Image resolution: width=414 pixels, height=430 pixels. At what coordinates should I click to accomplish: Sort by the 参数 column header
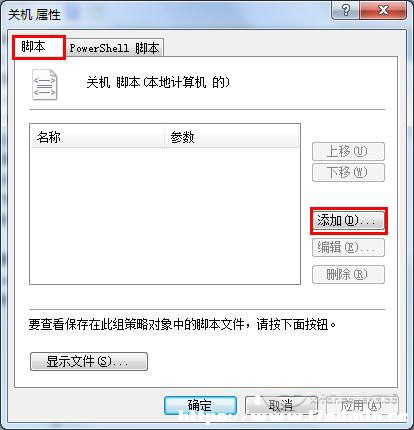[x=232, y=137]
